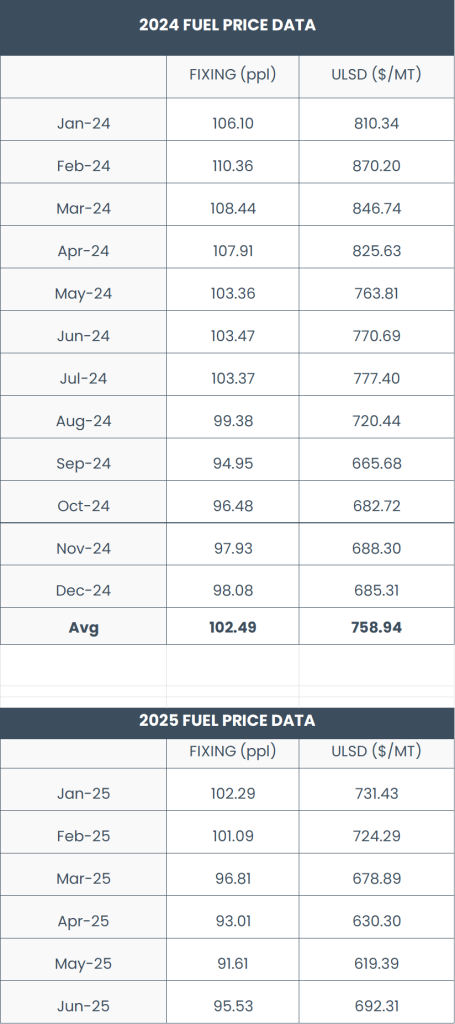Select the Dec-24 row label
The width and height of the screenshot is (455, 1024).
click(x=84, y=590)
